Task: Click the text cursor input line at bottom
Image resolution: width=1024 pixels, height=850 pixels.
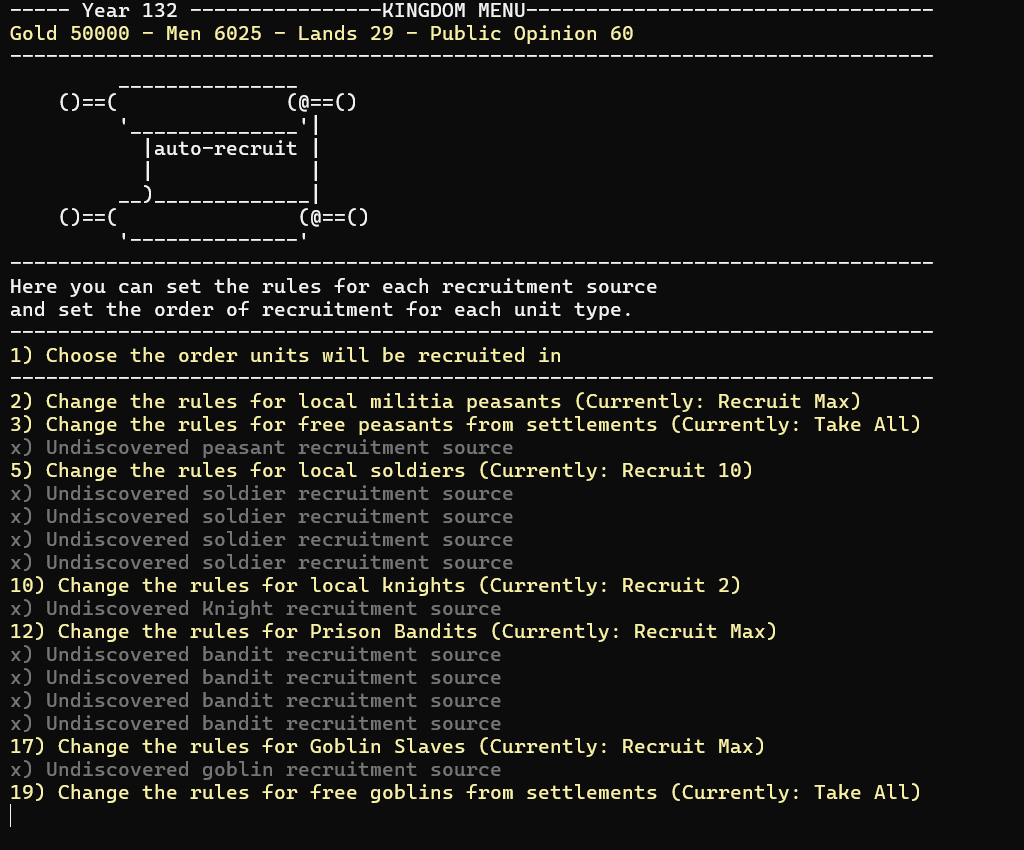Action: point(11,816)
